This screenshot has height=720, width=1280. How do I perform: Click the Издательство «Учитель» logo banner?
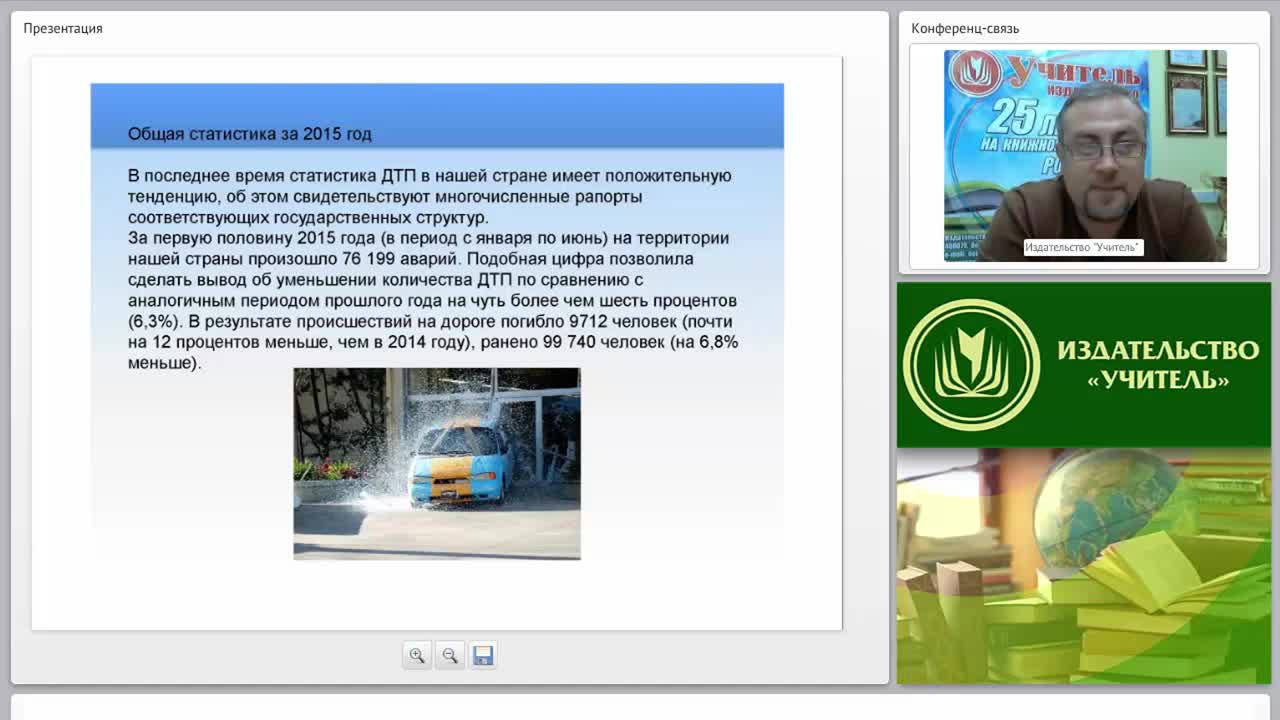(1084, 365)
